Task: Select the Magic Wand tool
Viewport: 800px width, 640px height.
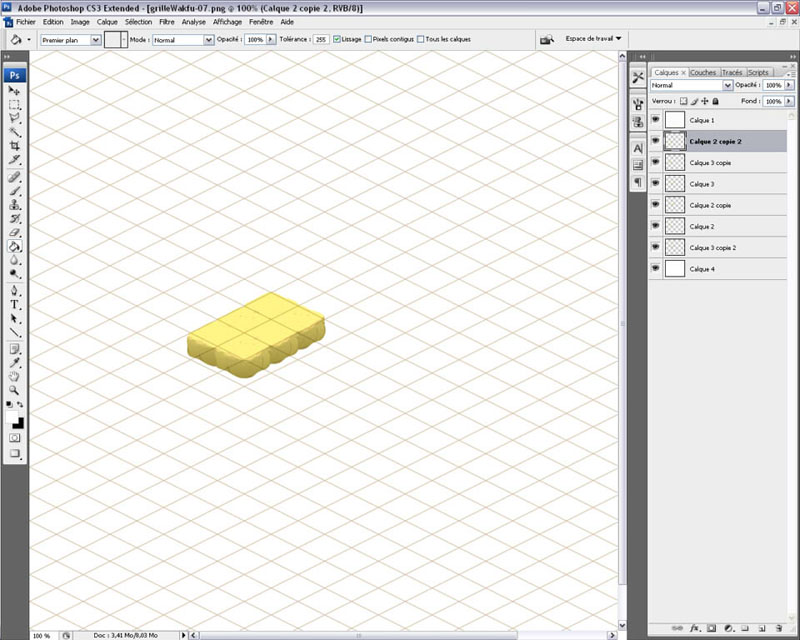Action: point(14,132)
